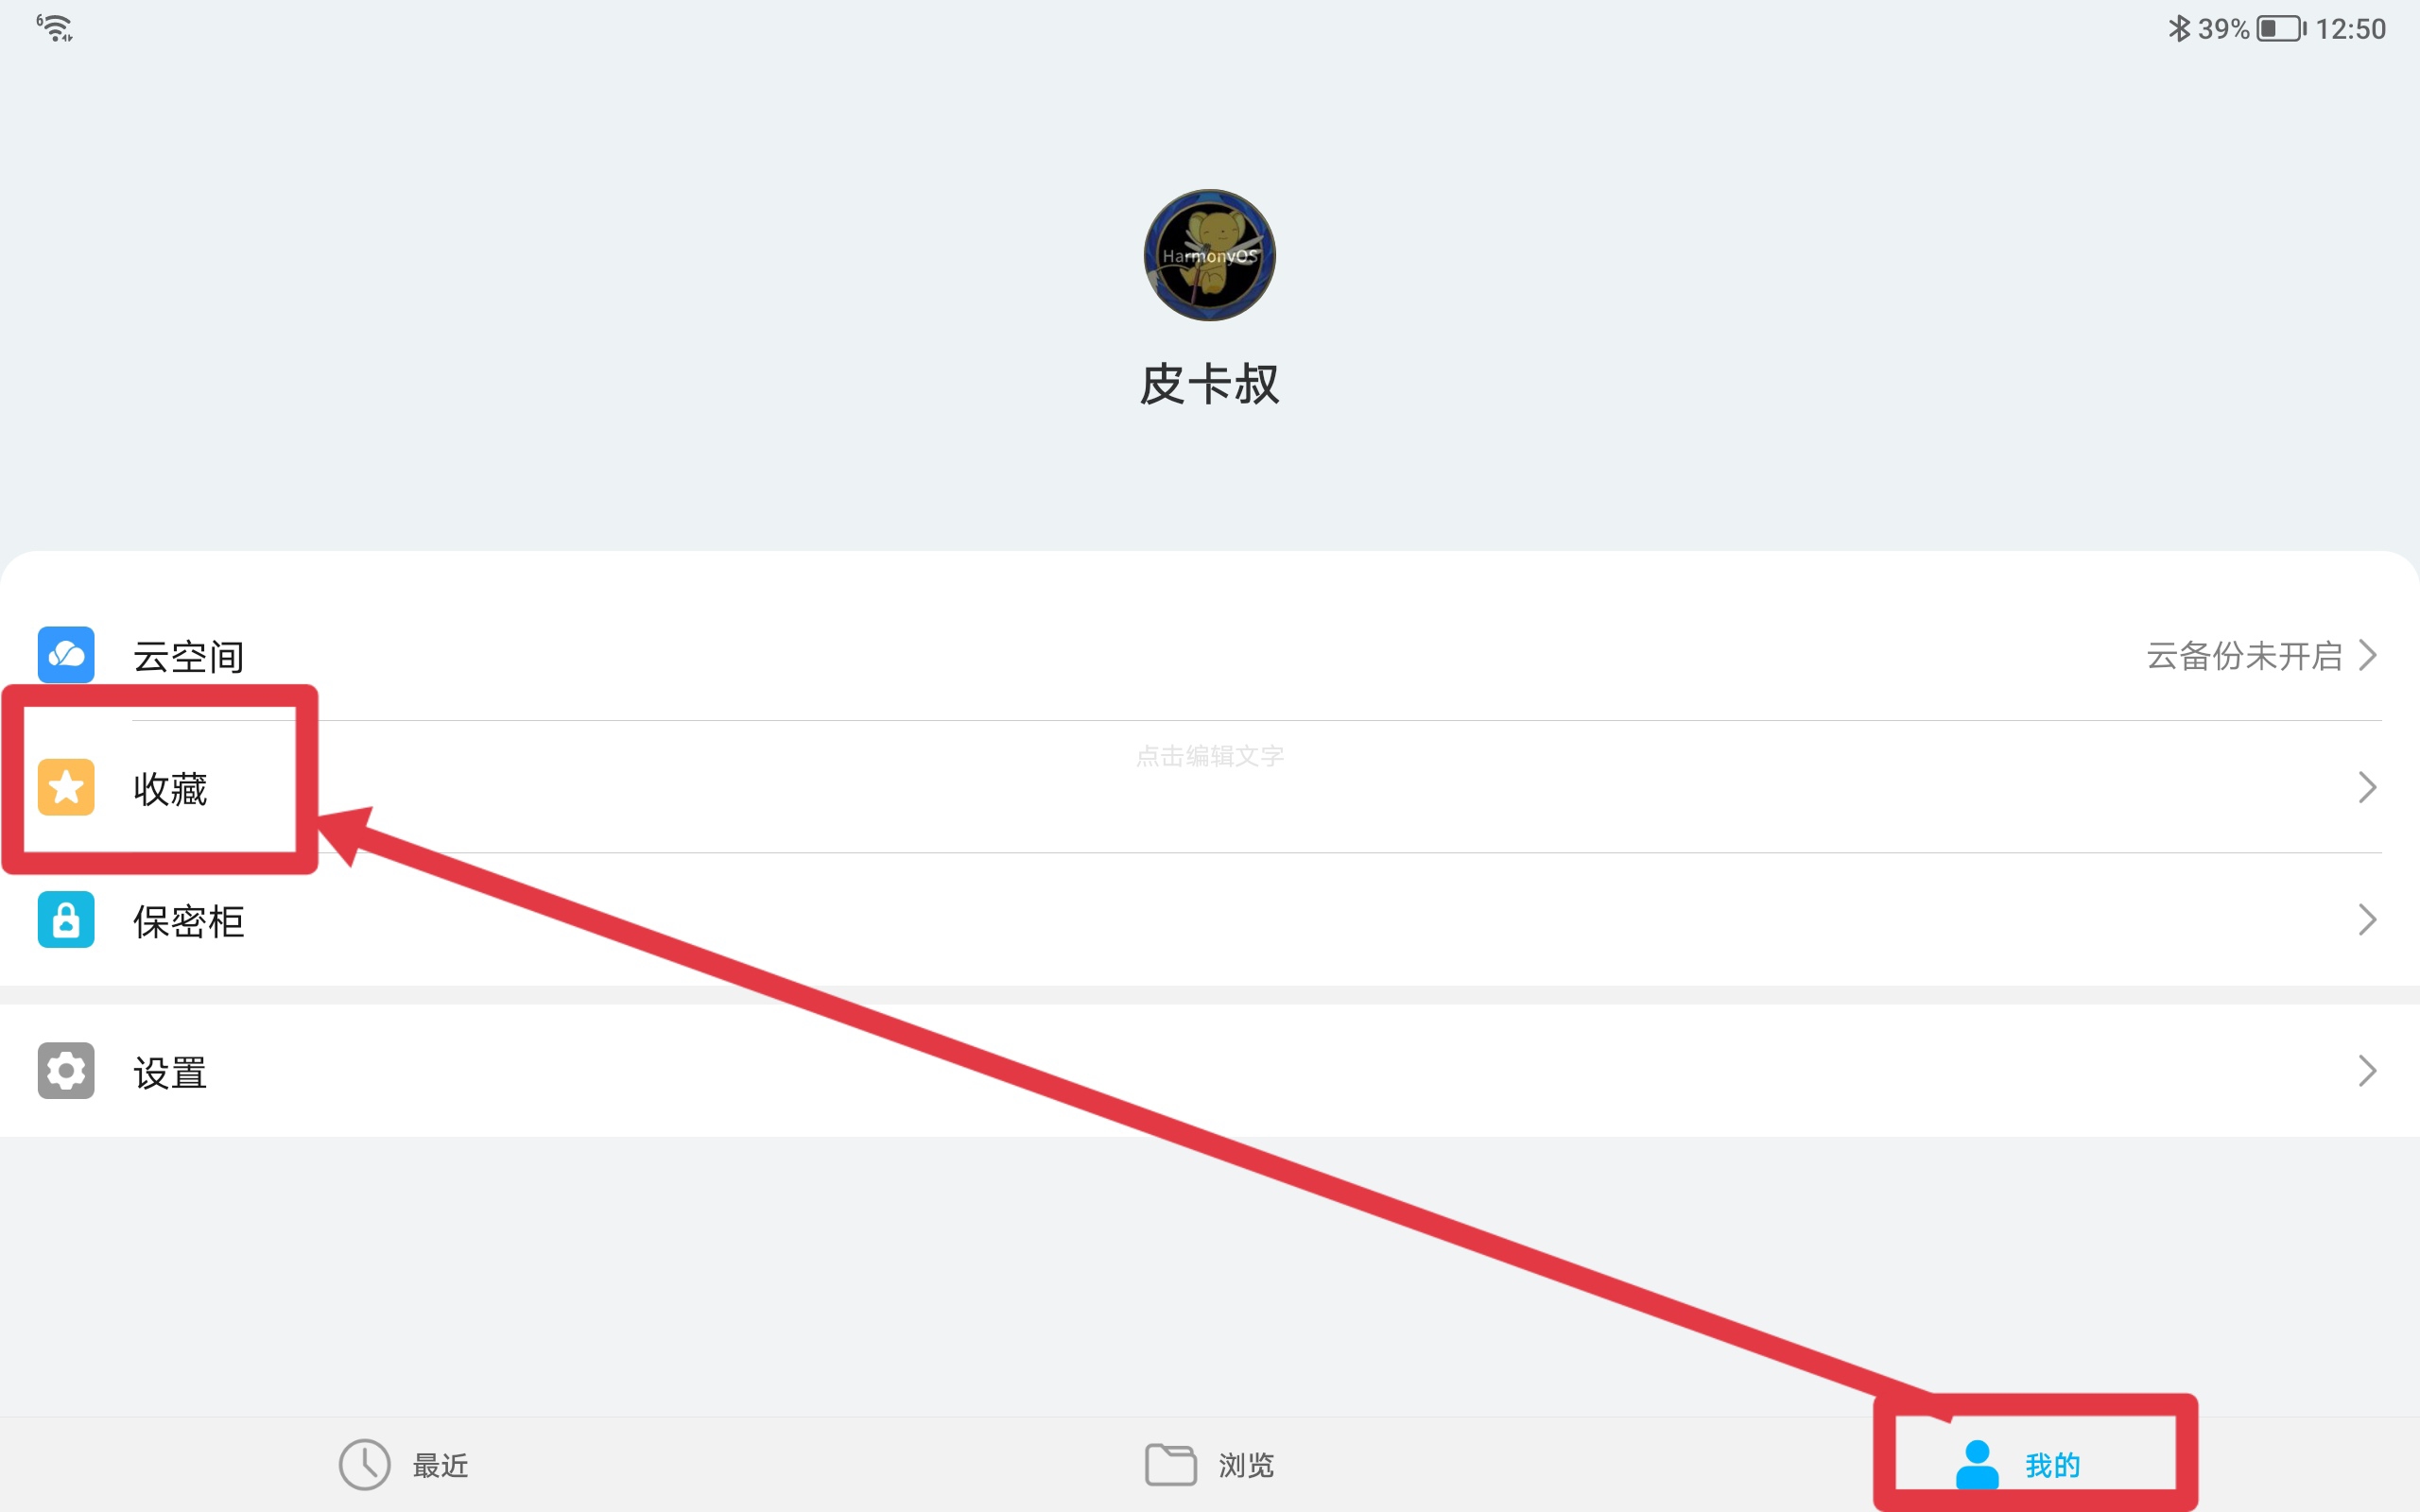Open the blue lock Safe icon
Screen dimensions: 2420x1512
coord(66,919)
